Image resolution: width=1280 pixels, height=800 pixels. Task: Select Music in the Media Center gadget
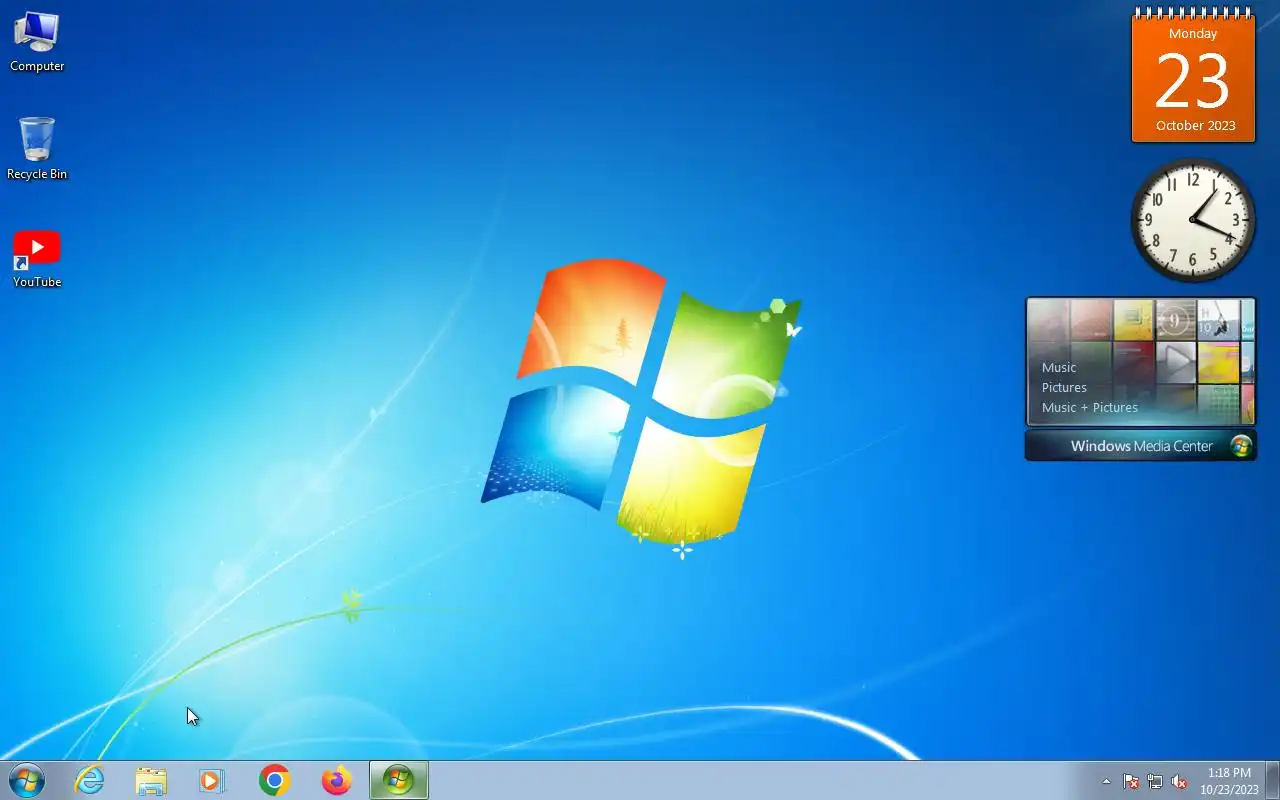(x=1059, y=367)
